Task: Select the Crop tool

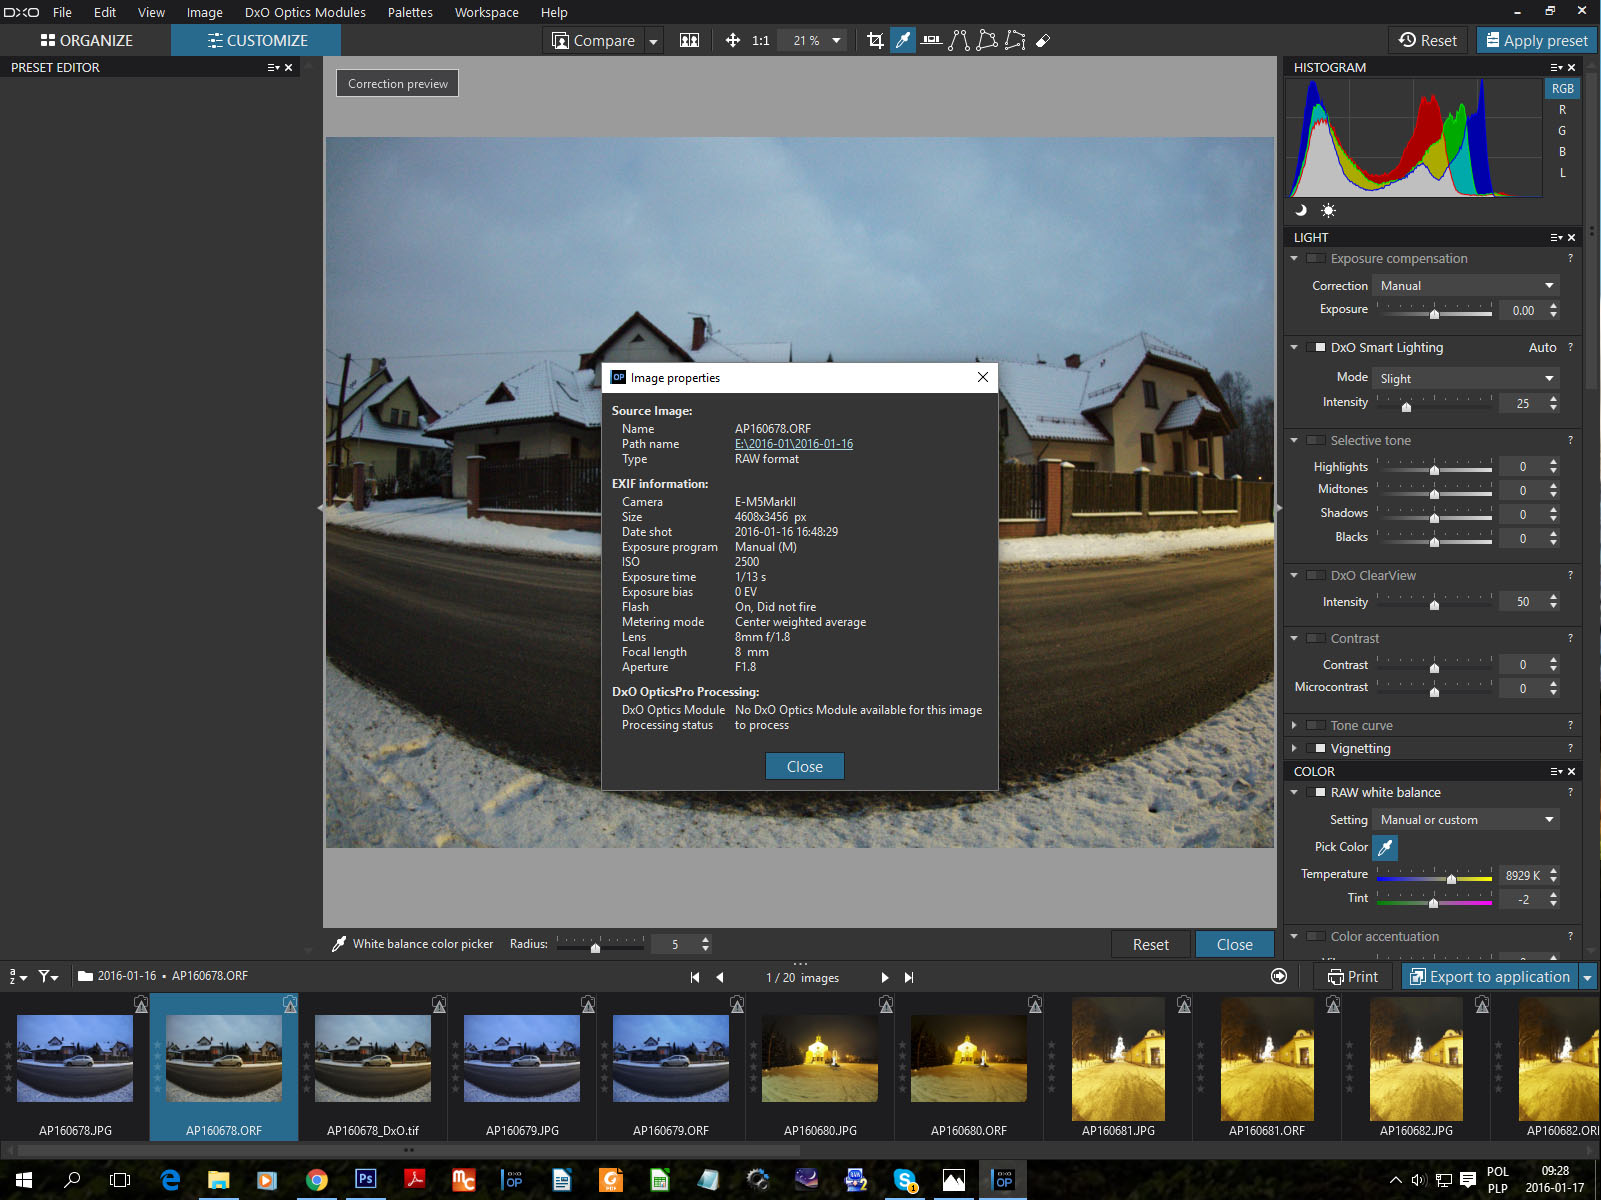Action: pos(875,41)
